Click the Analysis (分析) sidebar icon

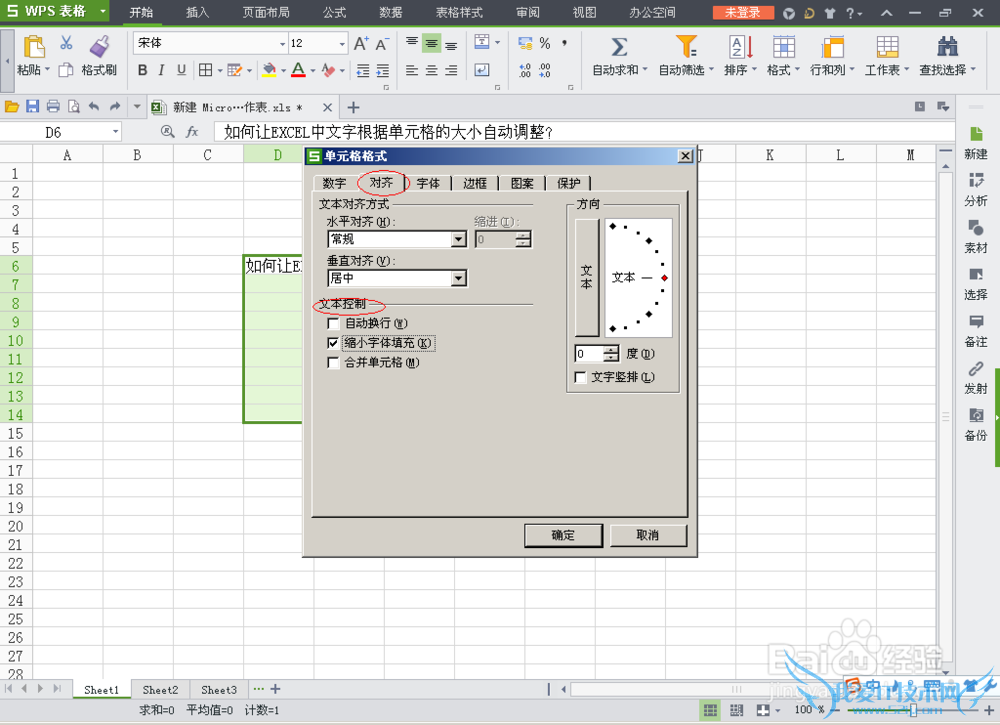tap(975, 180)
